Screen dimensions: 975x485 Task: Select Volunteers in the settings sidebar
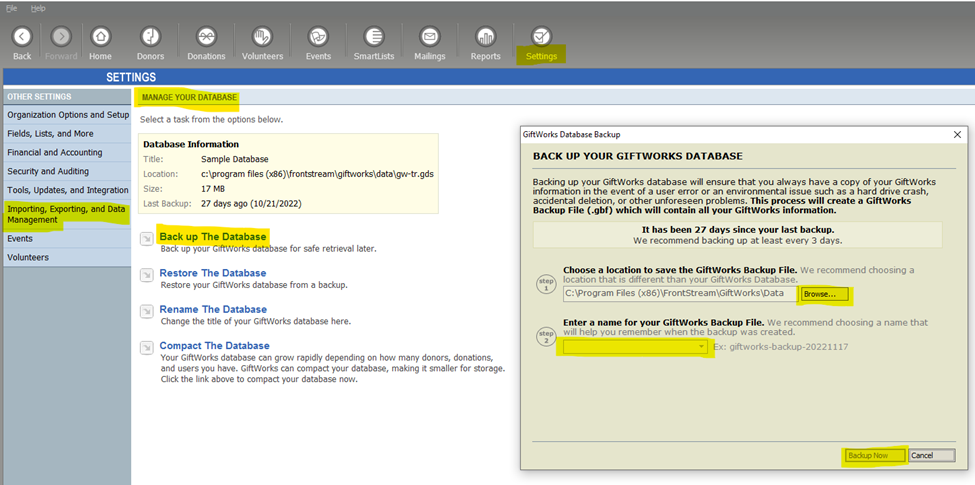67,257
